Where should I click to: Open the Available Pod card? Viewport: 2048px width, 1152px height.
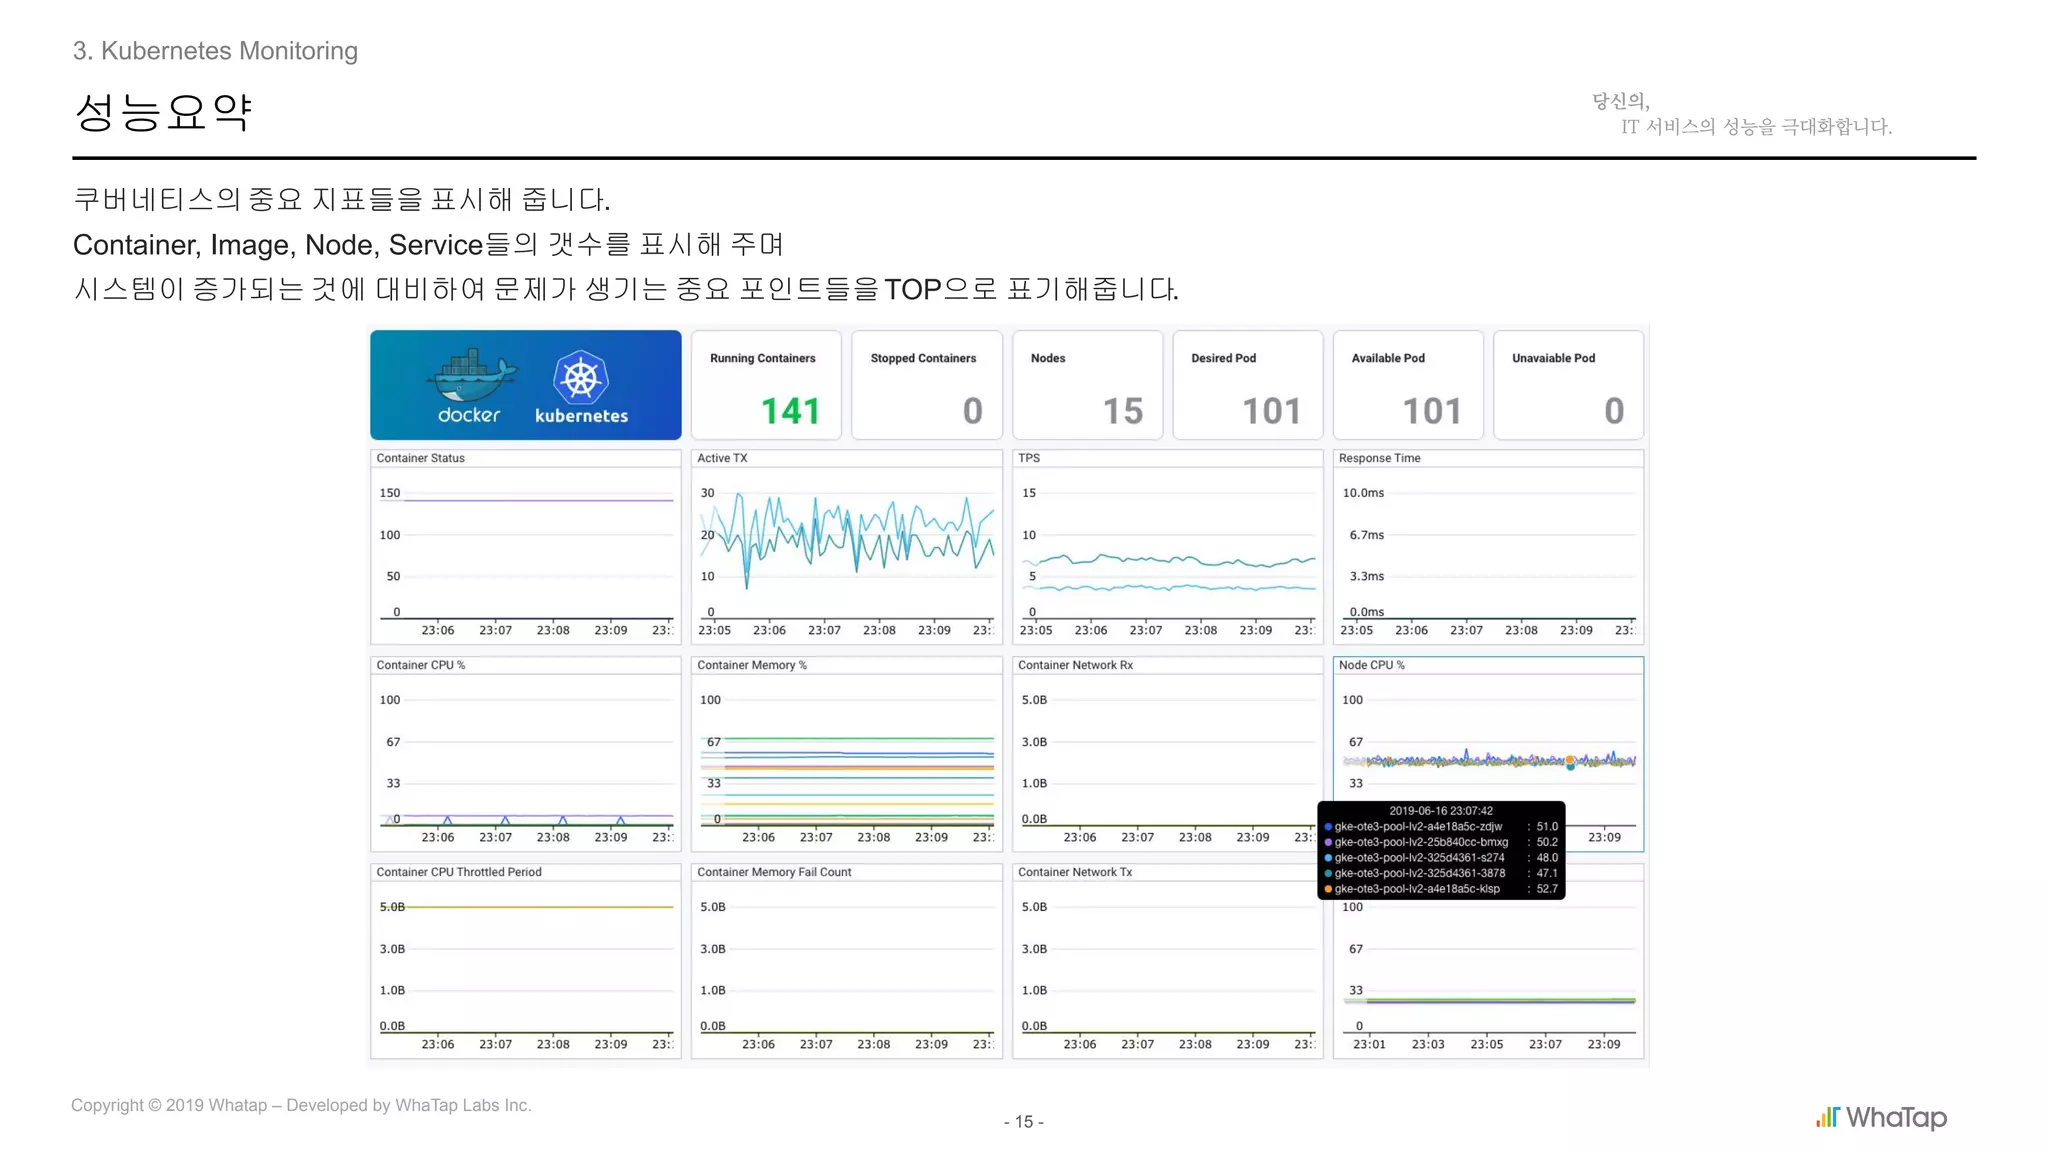1407,386
